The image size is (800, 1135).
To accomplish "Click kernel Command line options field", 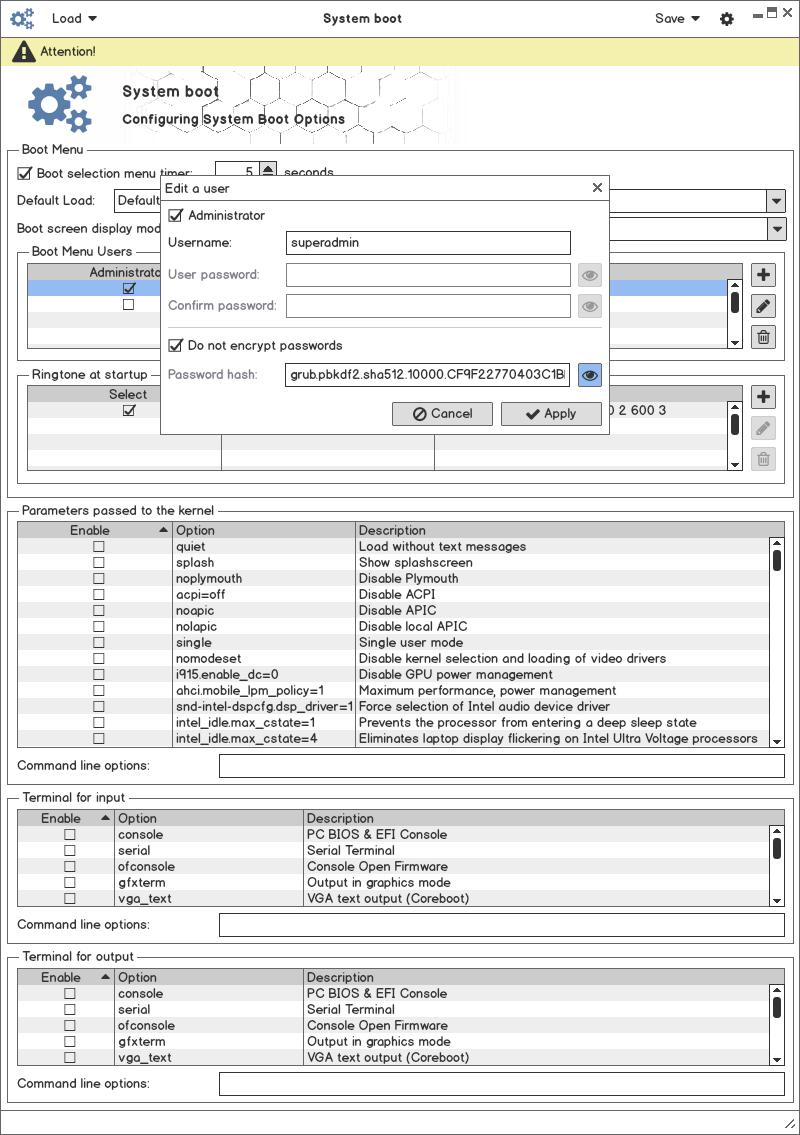I will [x=502, y=766].
